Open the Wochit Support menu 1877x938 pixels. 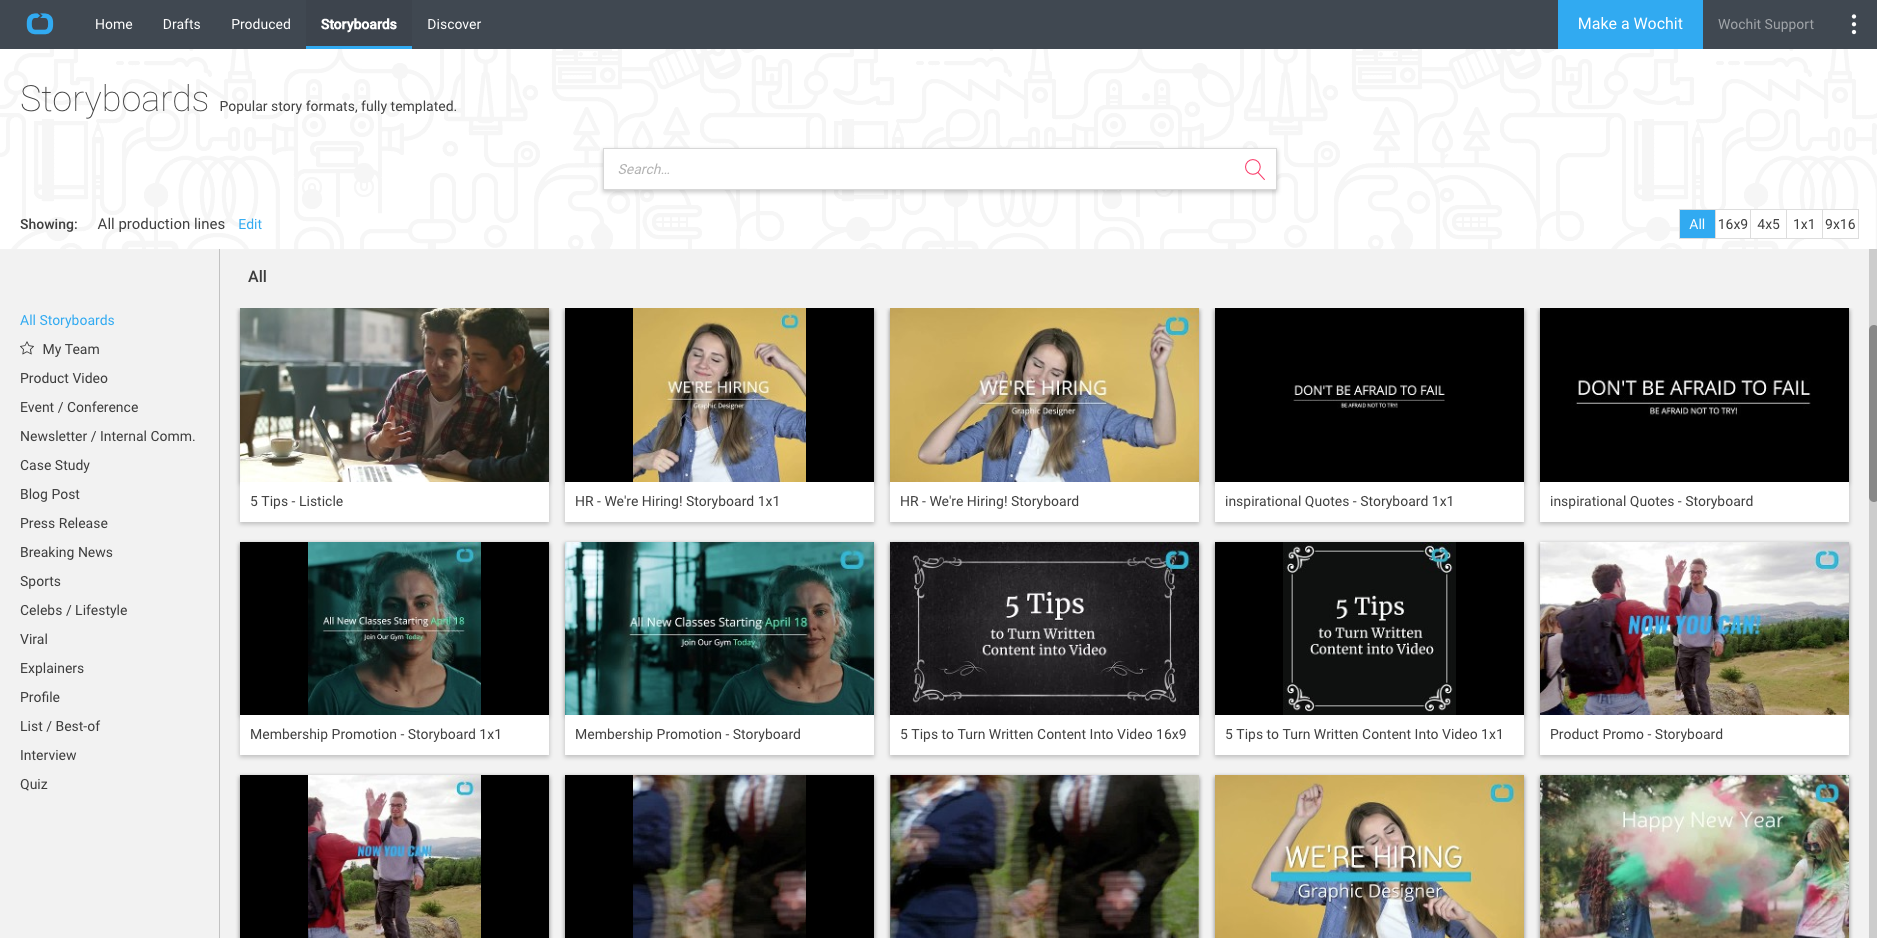1766,24
